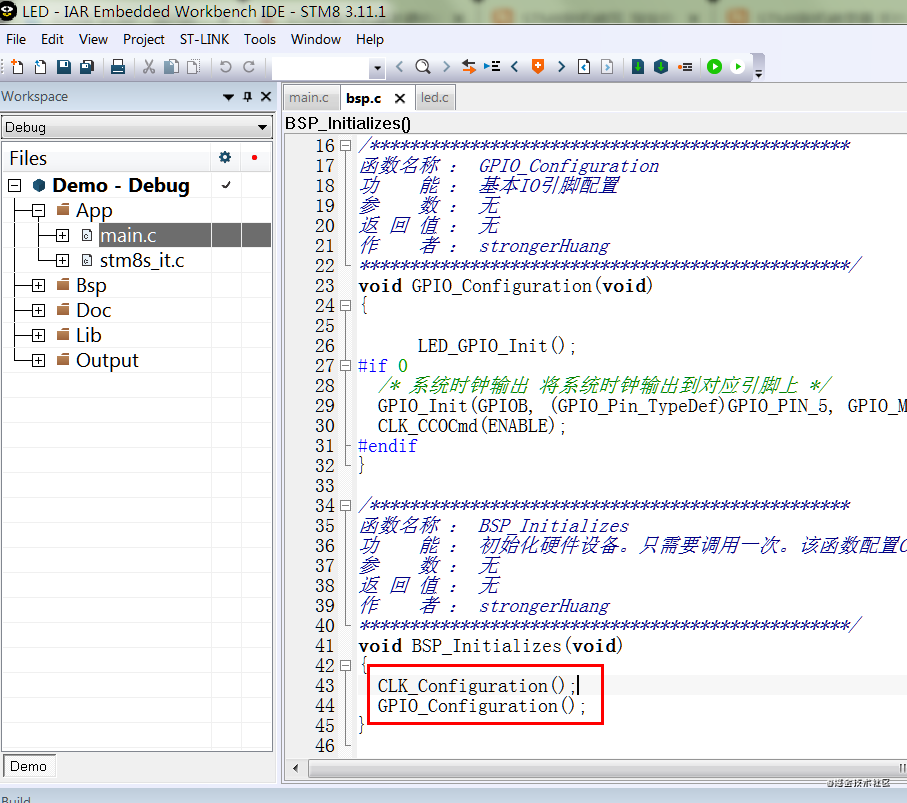907x803 pixels.
Task: Click the Print icon in toolbar
Action: [117, 67]
